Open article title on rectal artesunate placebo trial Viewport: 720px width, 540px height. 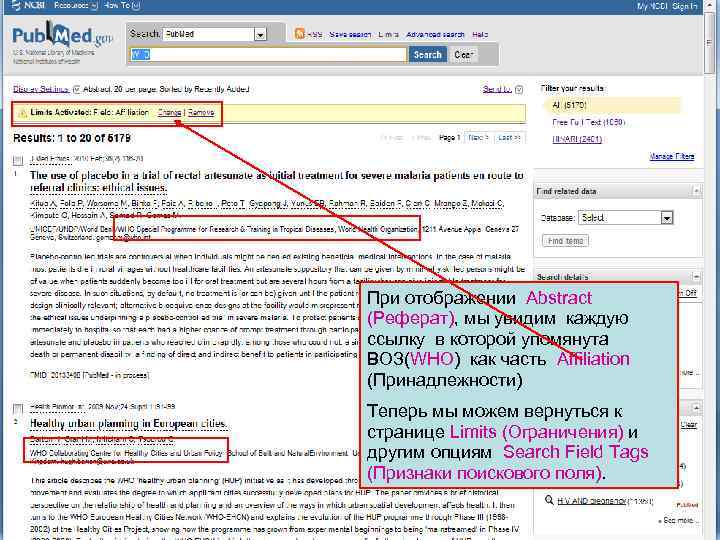tap(276, 181)
